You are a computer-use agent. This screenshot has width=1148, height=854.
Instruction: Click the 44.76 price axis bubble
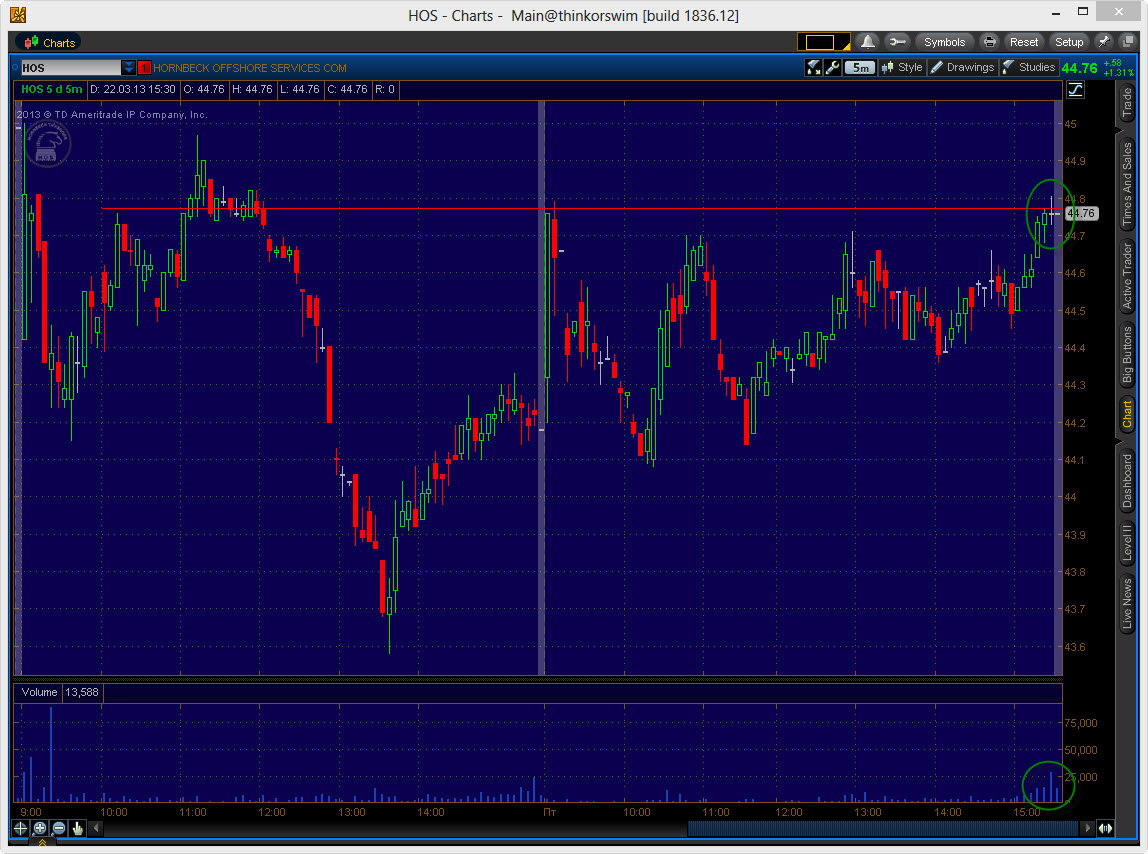1081,213
